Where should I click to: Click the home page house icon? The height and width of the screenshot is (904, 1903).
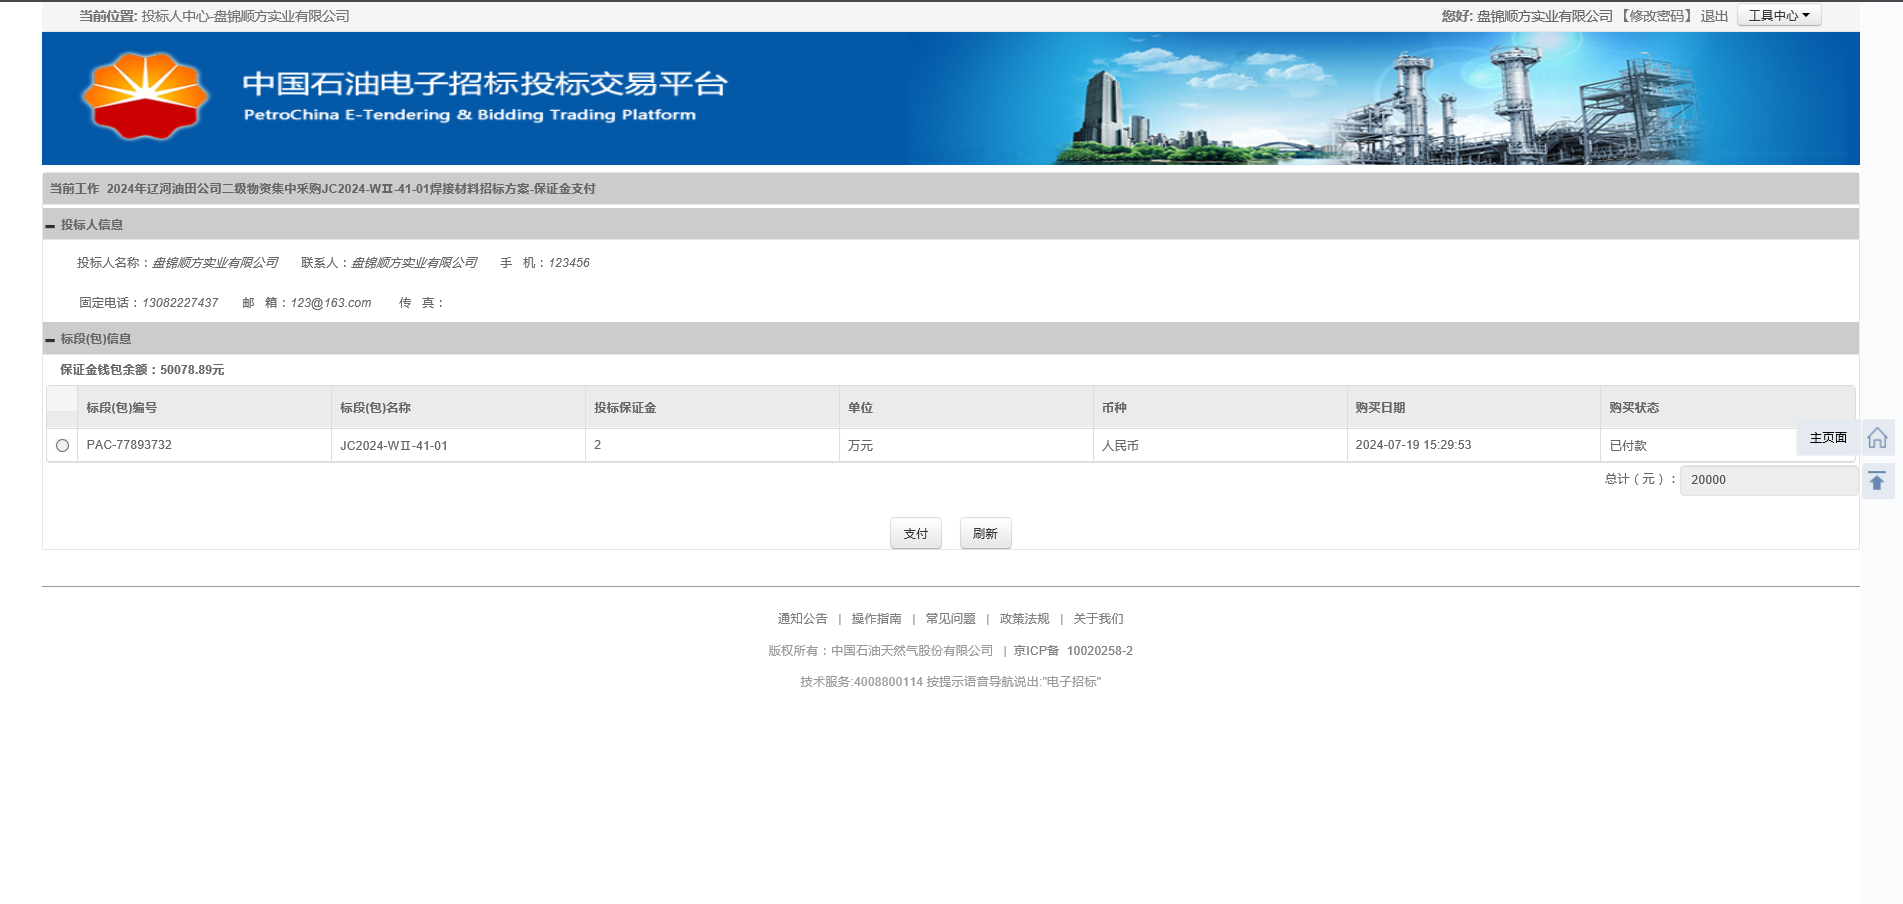(1877, 438)
